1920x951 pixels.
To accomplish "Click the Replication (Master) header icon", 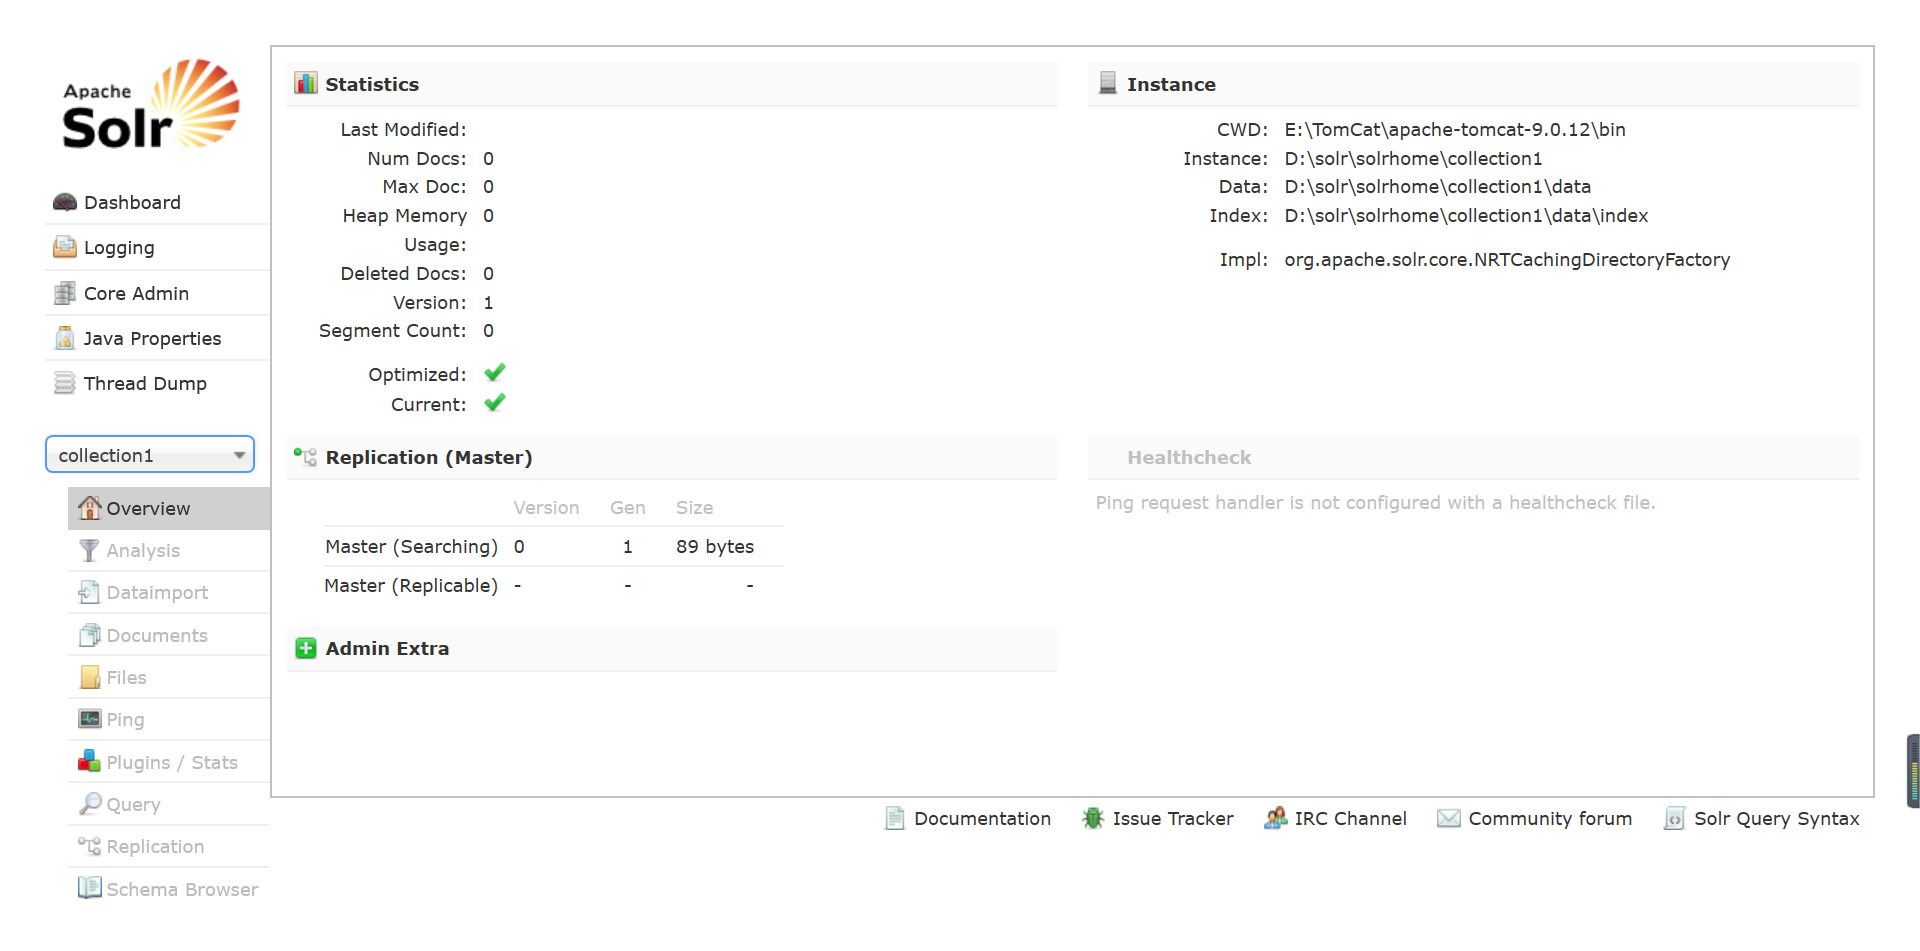I will coord(306,457).
